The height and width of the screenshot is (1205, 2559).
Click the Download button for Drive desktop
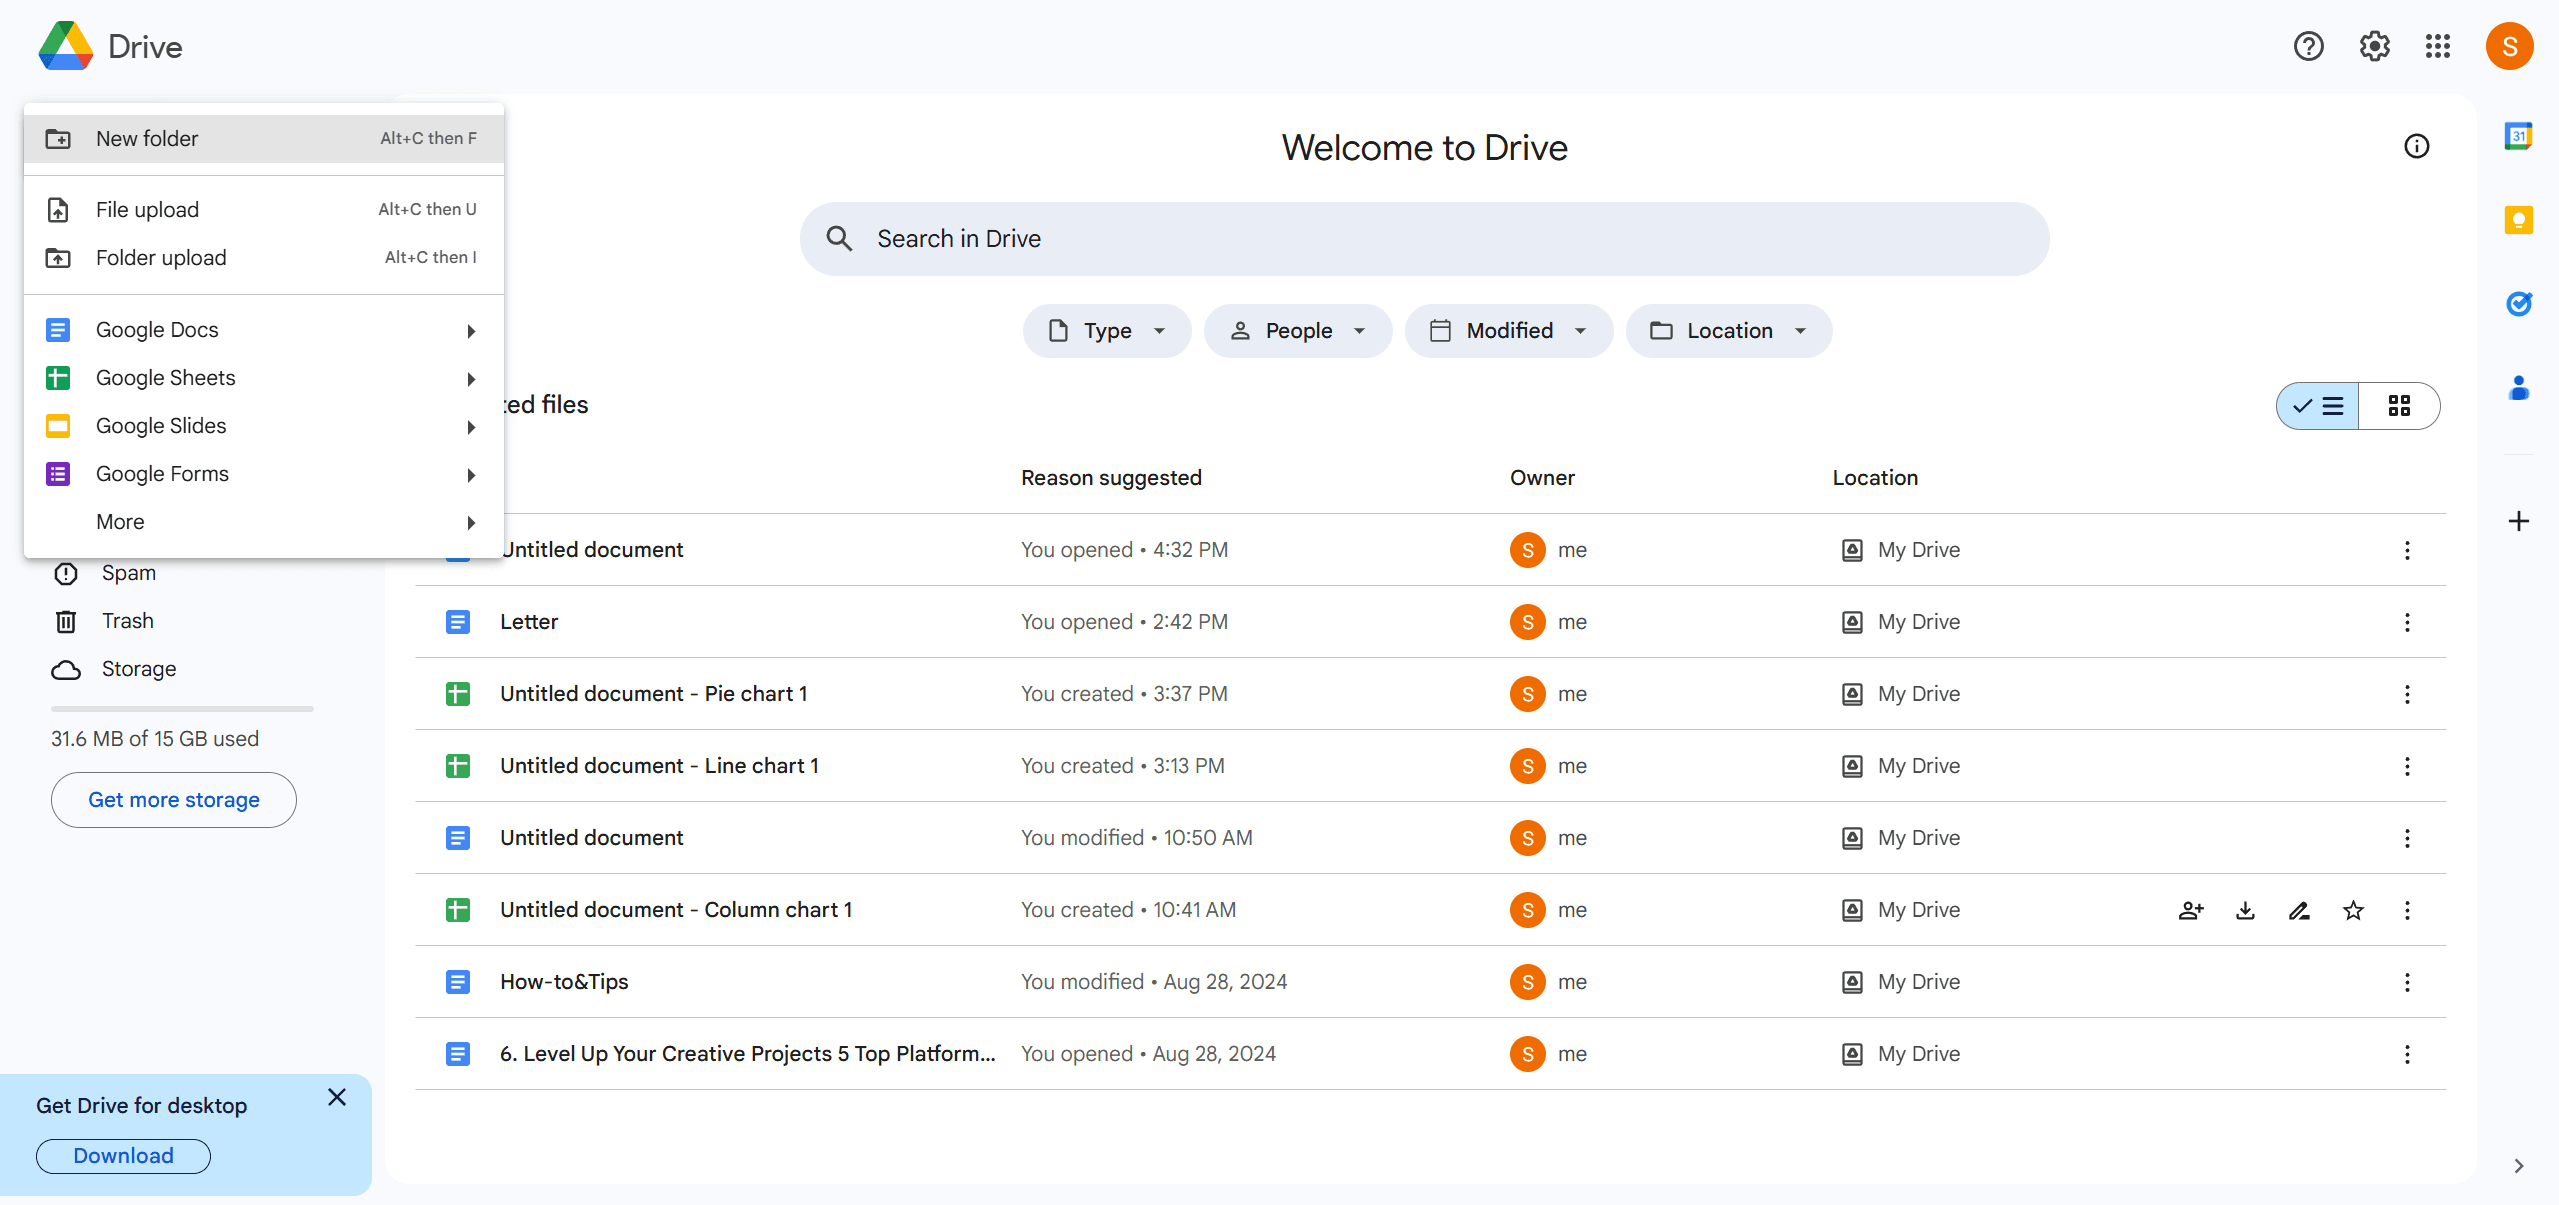pos(124,1156)
